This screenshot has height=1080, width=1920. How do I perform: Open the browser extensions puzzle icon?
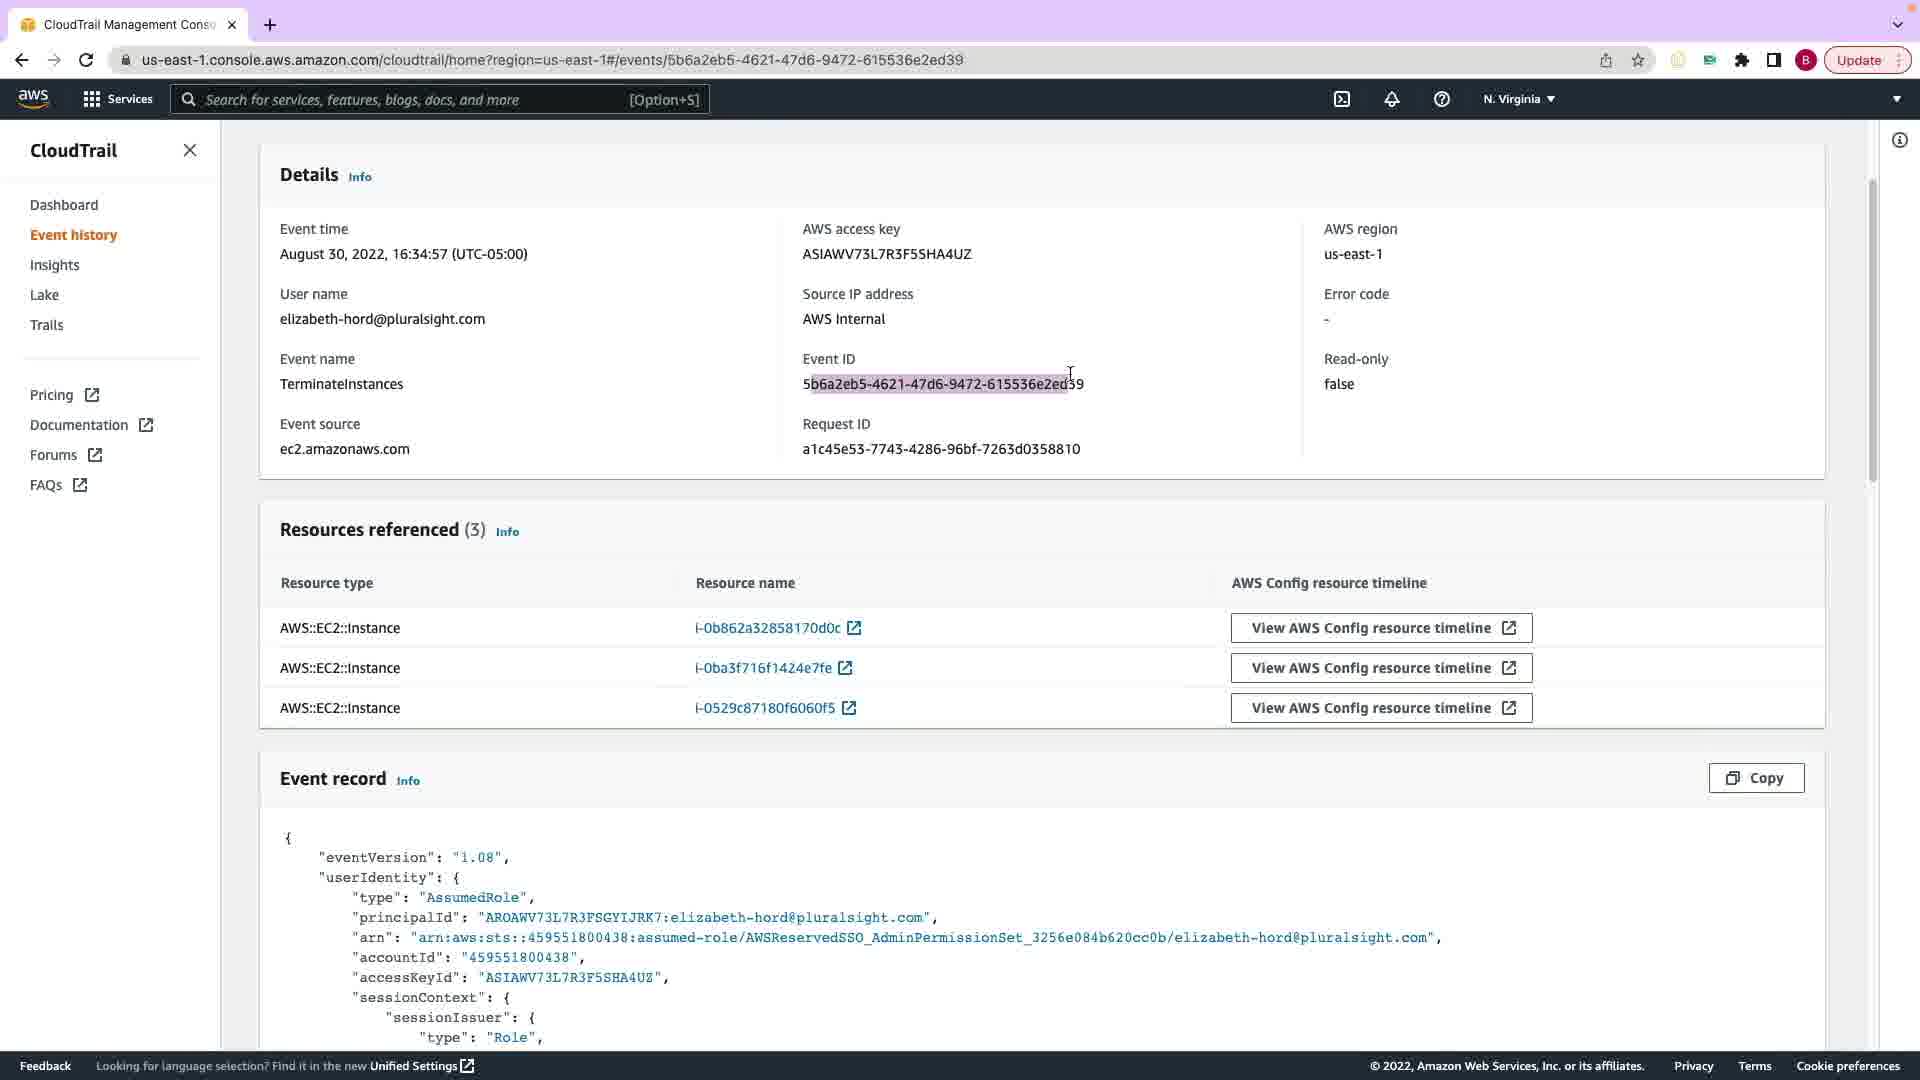coord(1742,60)
